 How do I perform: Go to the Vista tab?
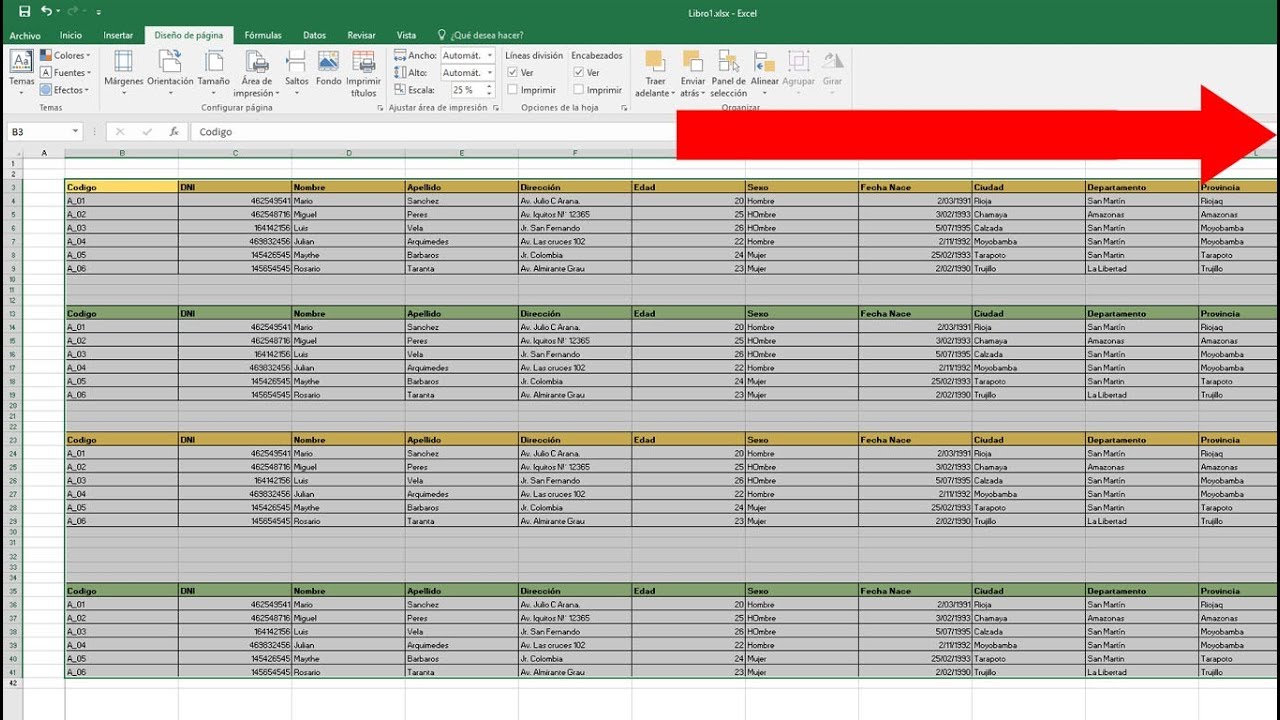click(406, 35)
